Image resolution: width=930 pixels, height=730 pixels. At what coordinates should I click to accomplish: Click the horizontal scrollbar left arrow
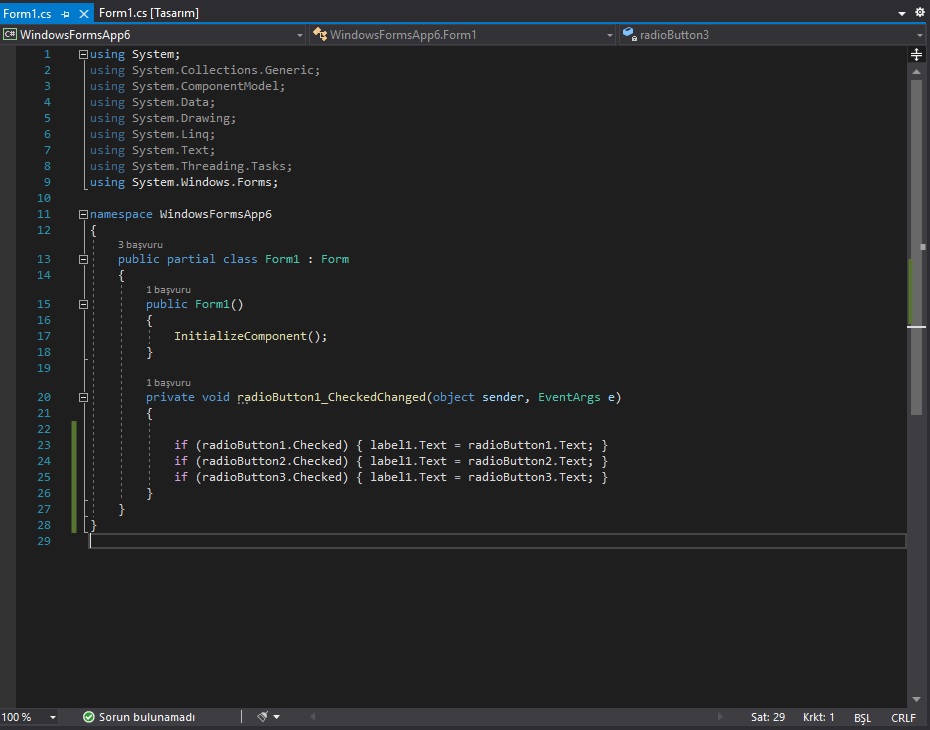[313, 717]
